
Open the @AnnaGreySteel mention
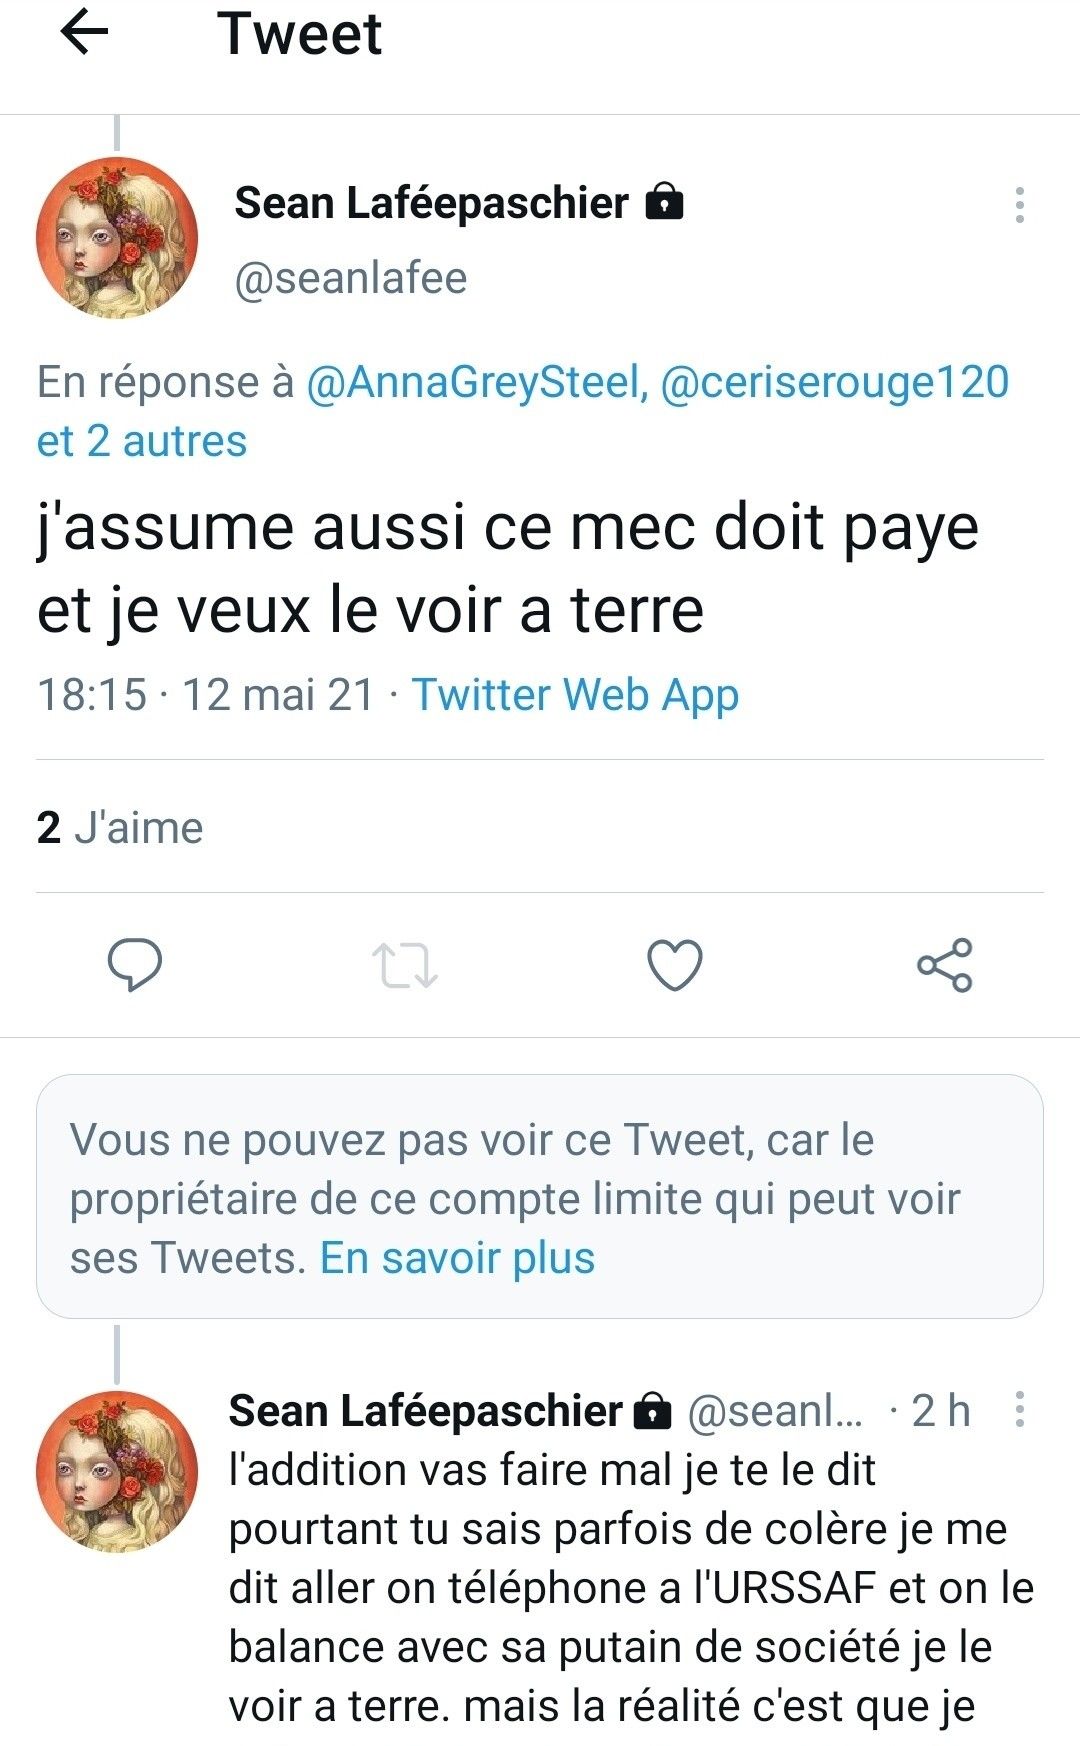[472, 382]
